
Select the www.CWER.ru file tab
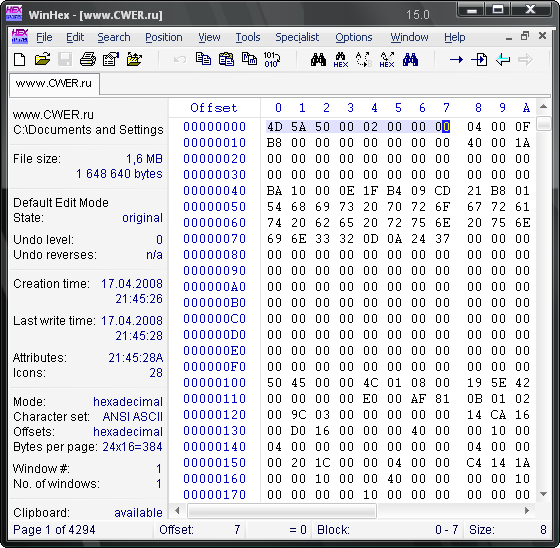[x=54, y=84]
